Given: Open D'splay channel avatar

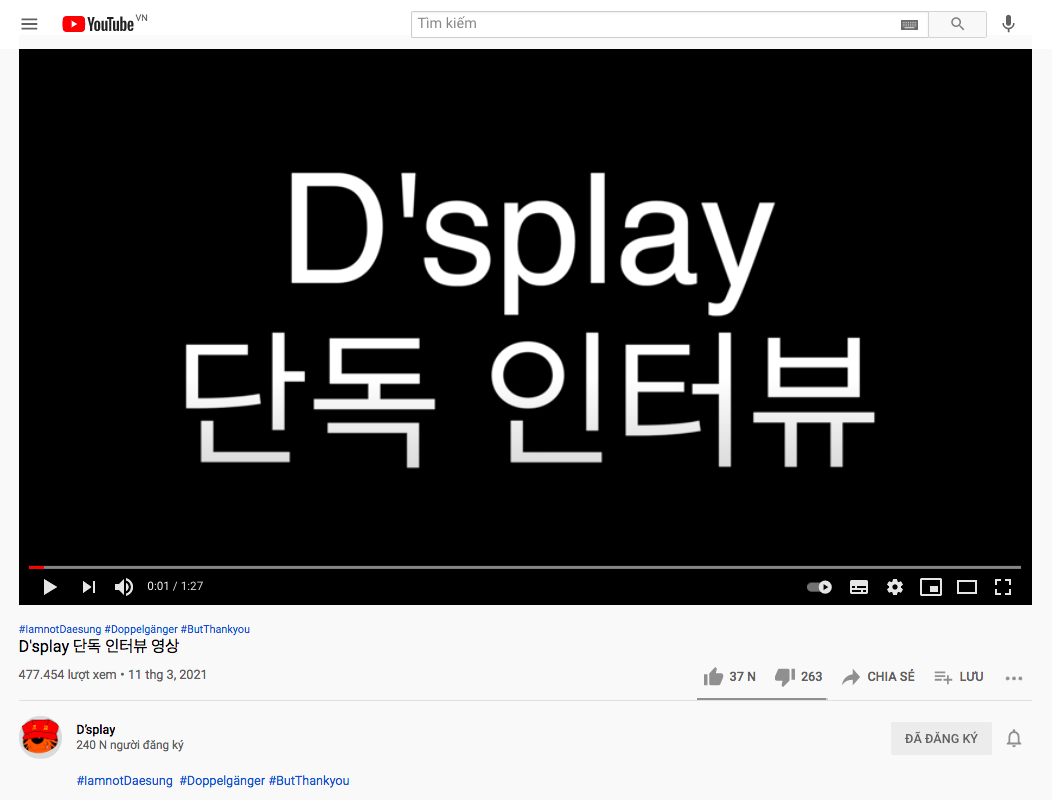Looking at the screenshot, I should (x=41, y=737).
